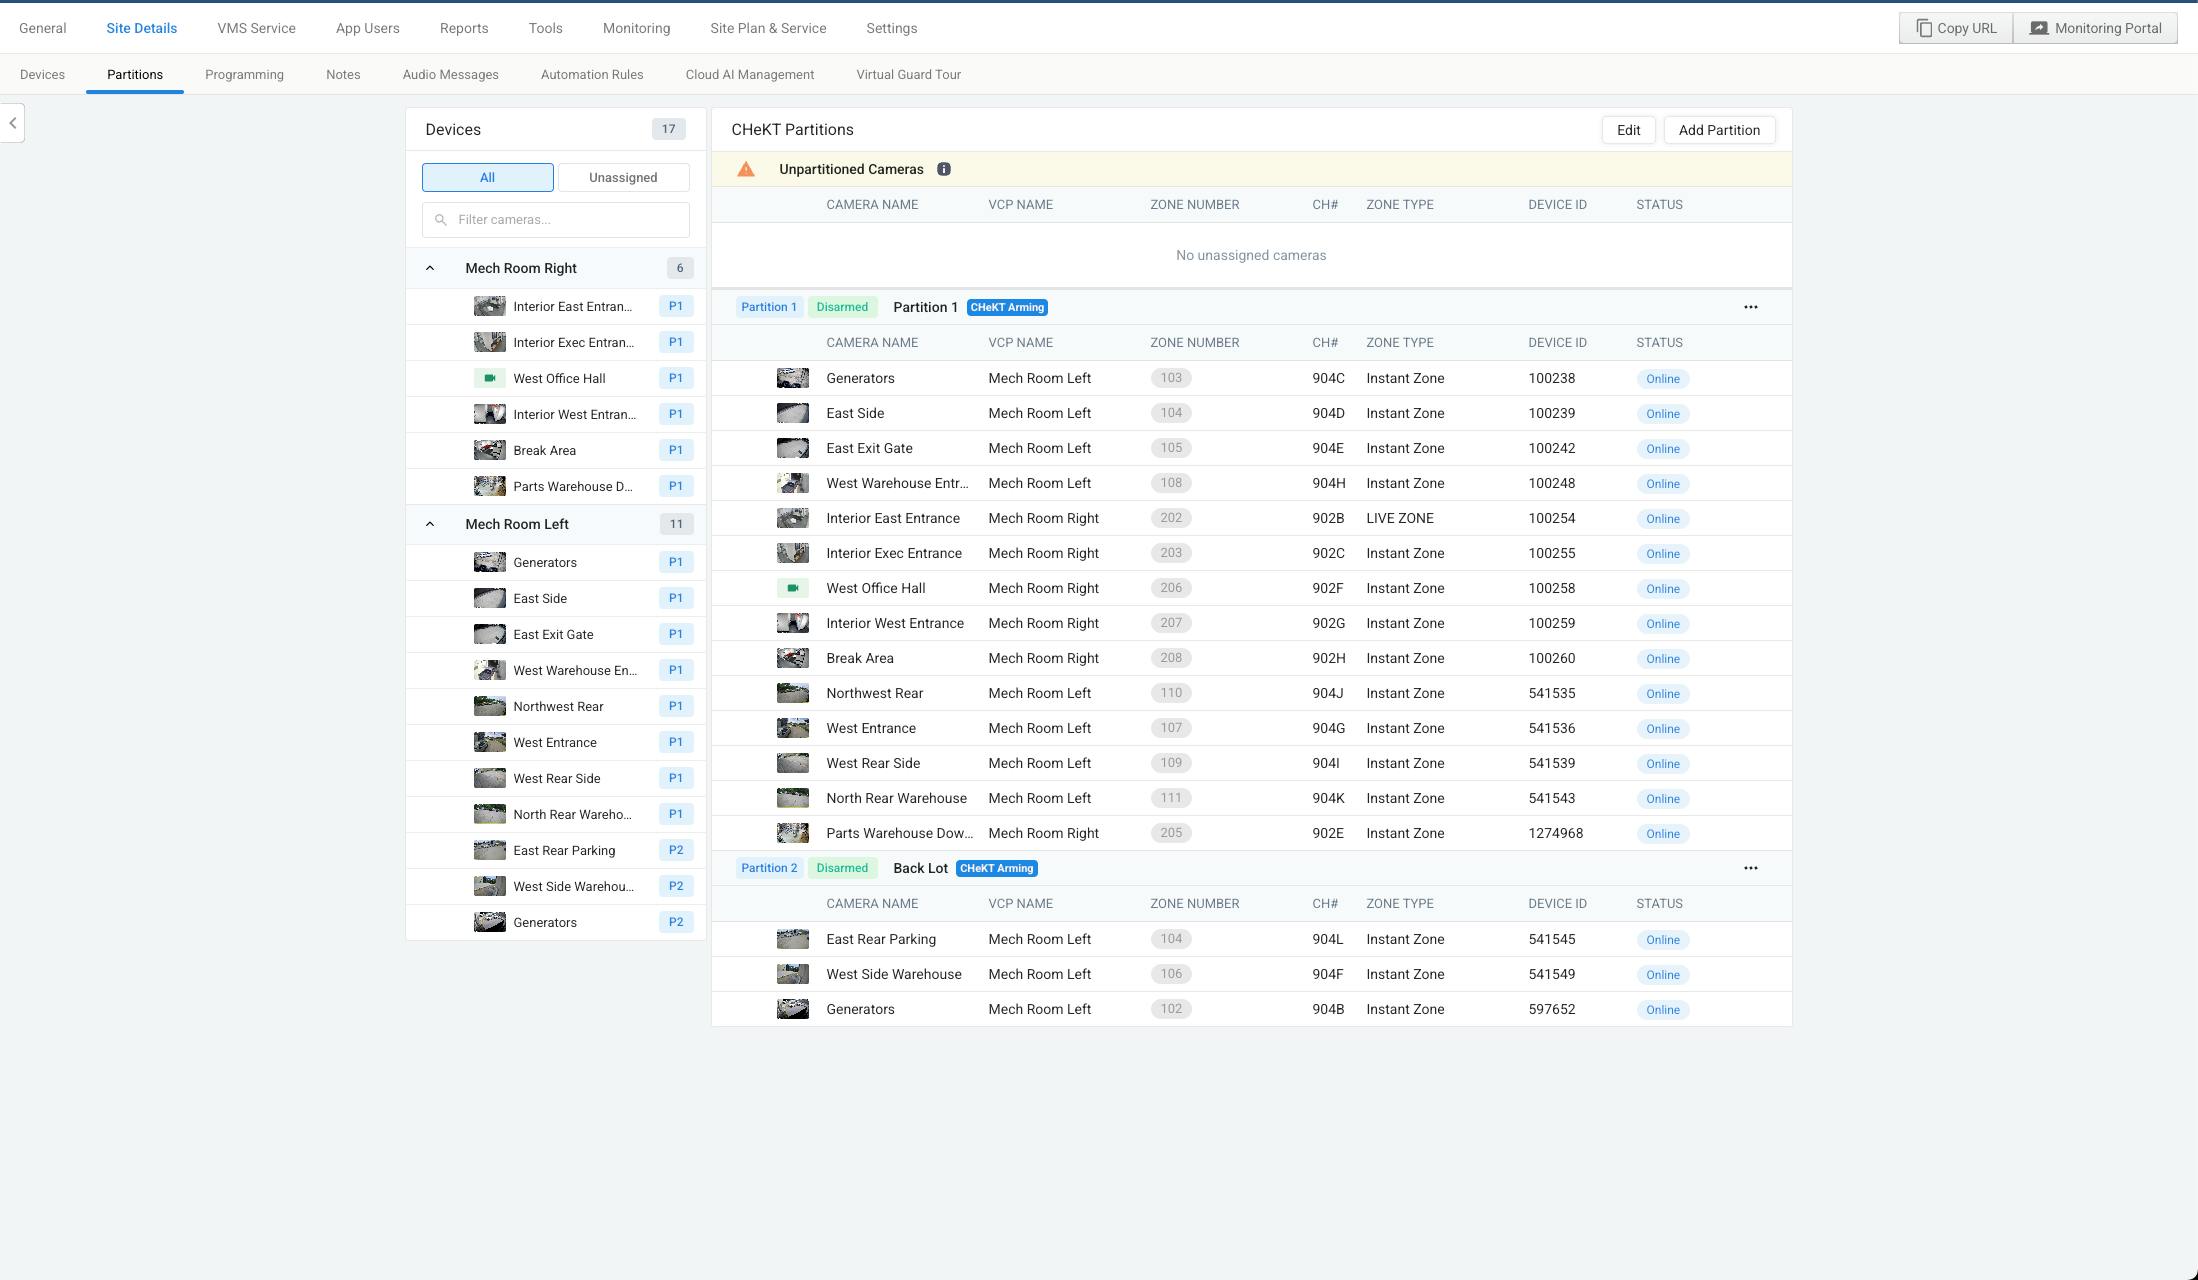Click Online status of device 597652

(x=1662, y=1010)
